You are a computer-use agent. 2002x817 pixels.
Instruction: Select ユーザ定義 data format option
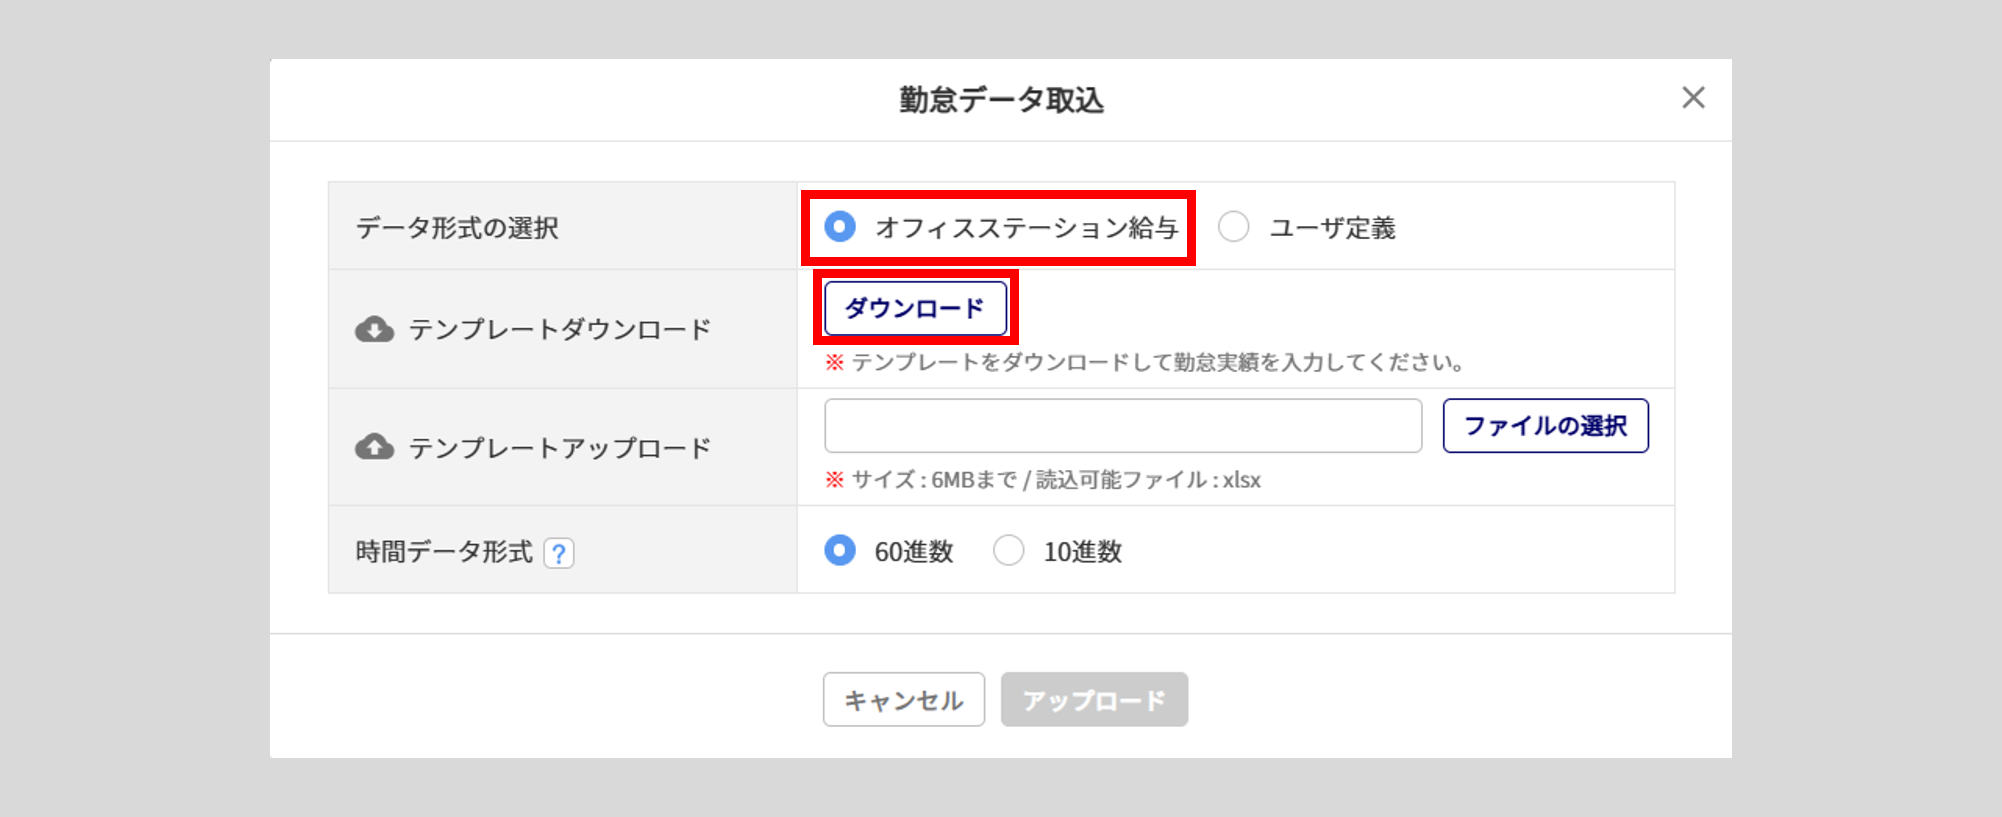pyautogui.click(x=1234, y=227)
